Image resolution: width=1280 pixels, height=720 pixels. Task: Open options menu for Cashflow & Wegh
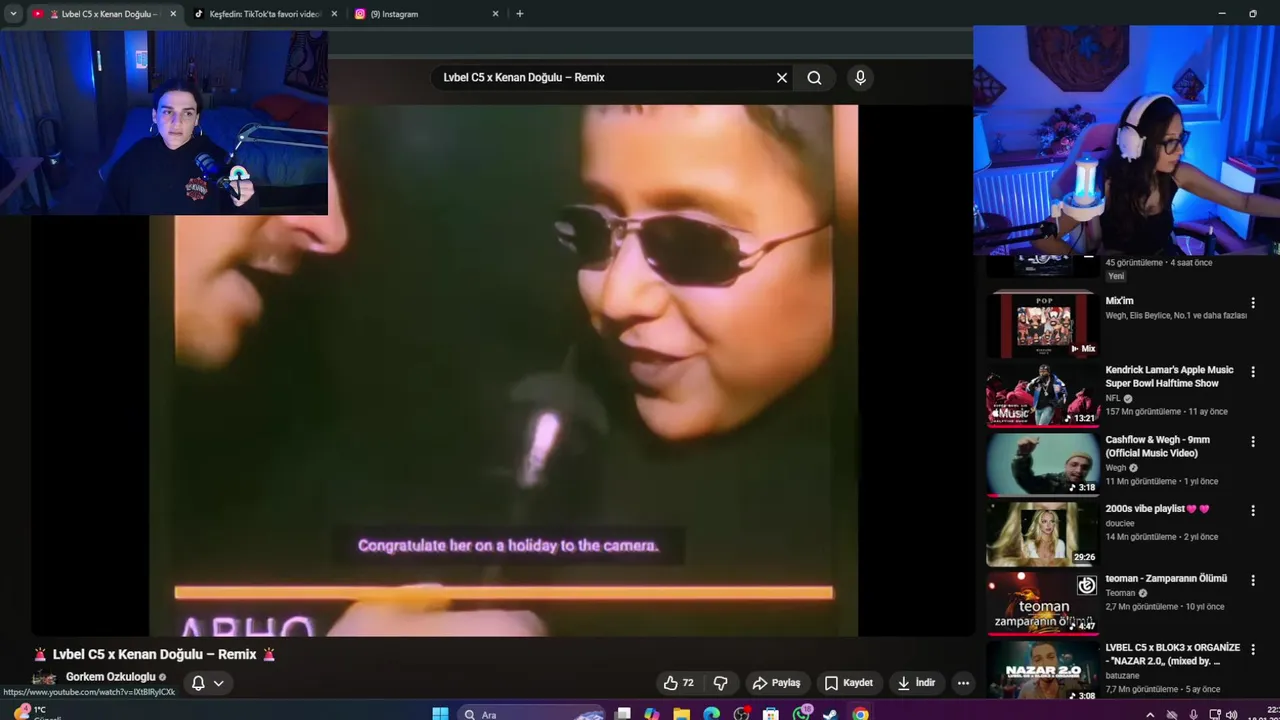[1252, 441]
